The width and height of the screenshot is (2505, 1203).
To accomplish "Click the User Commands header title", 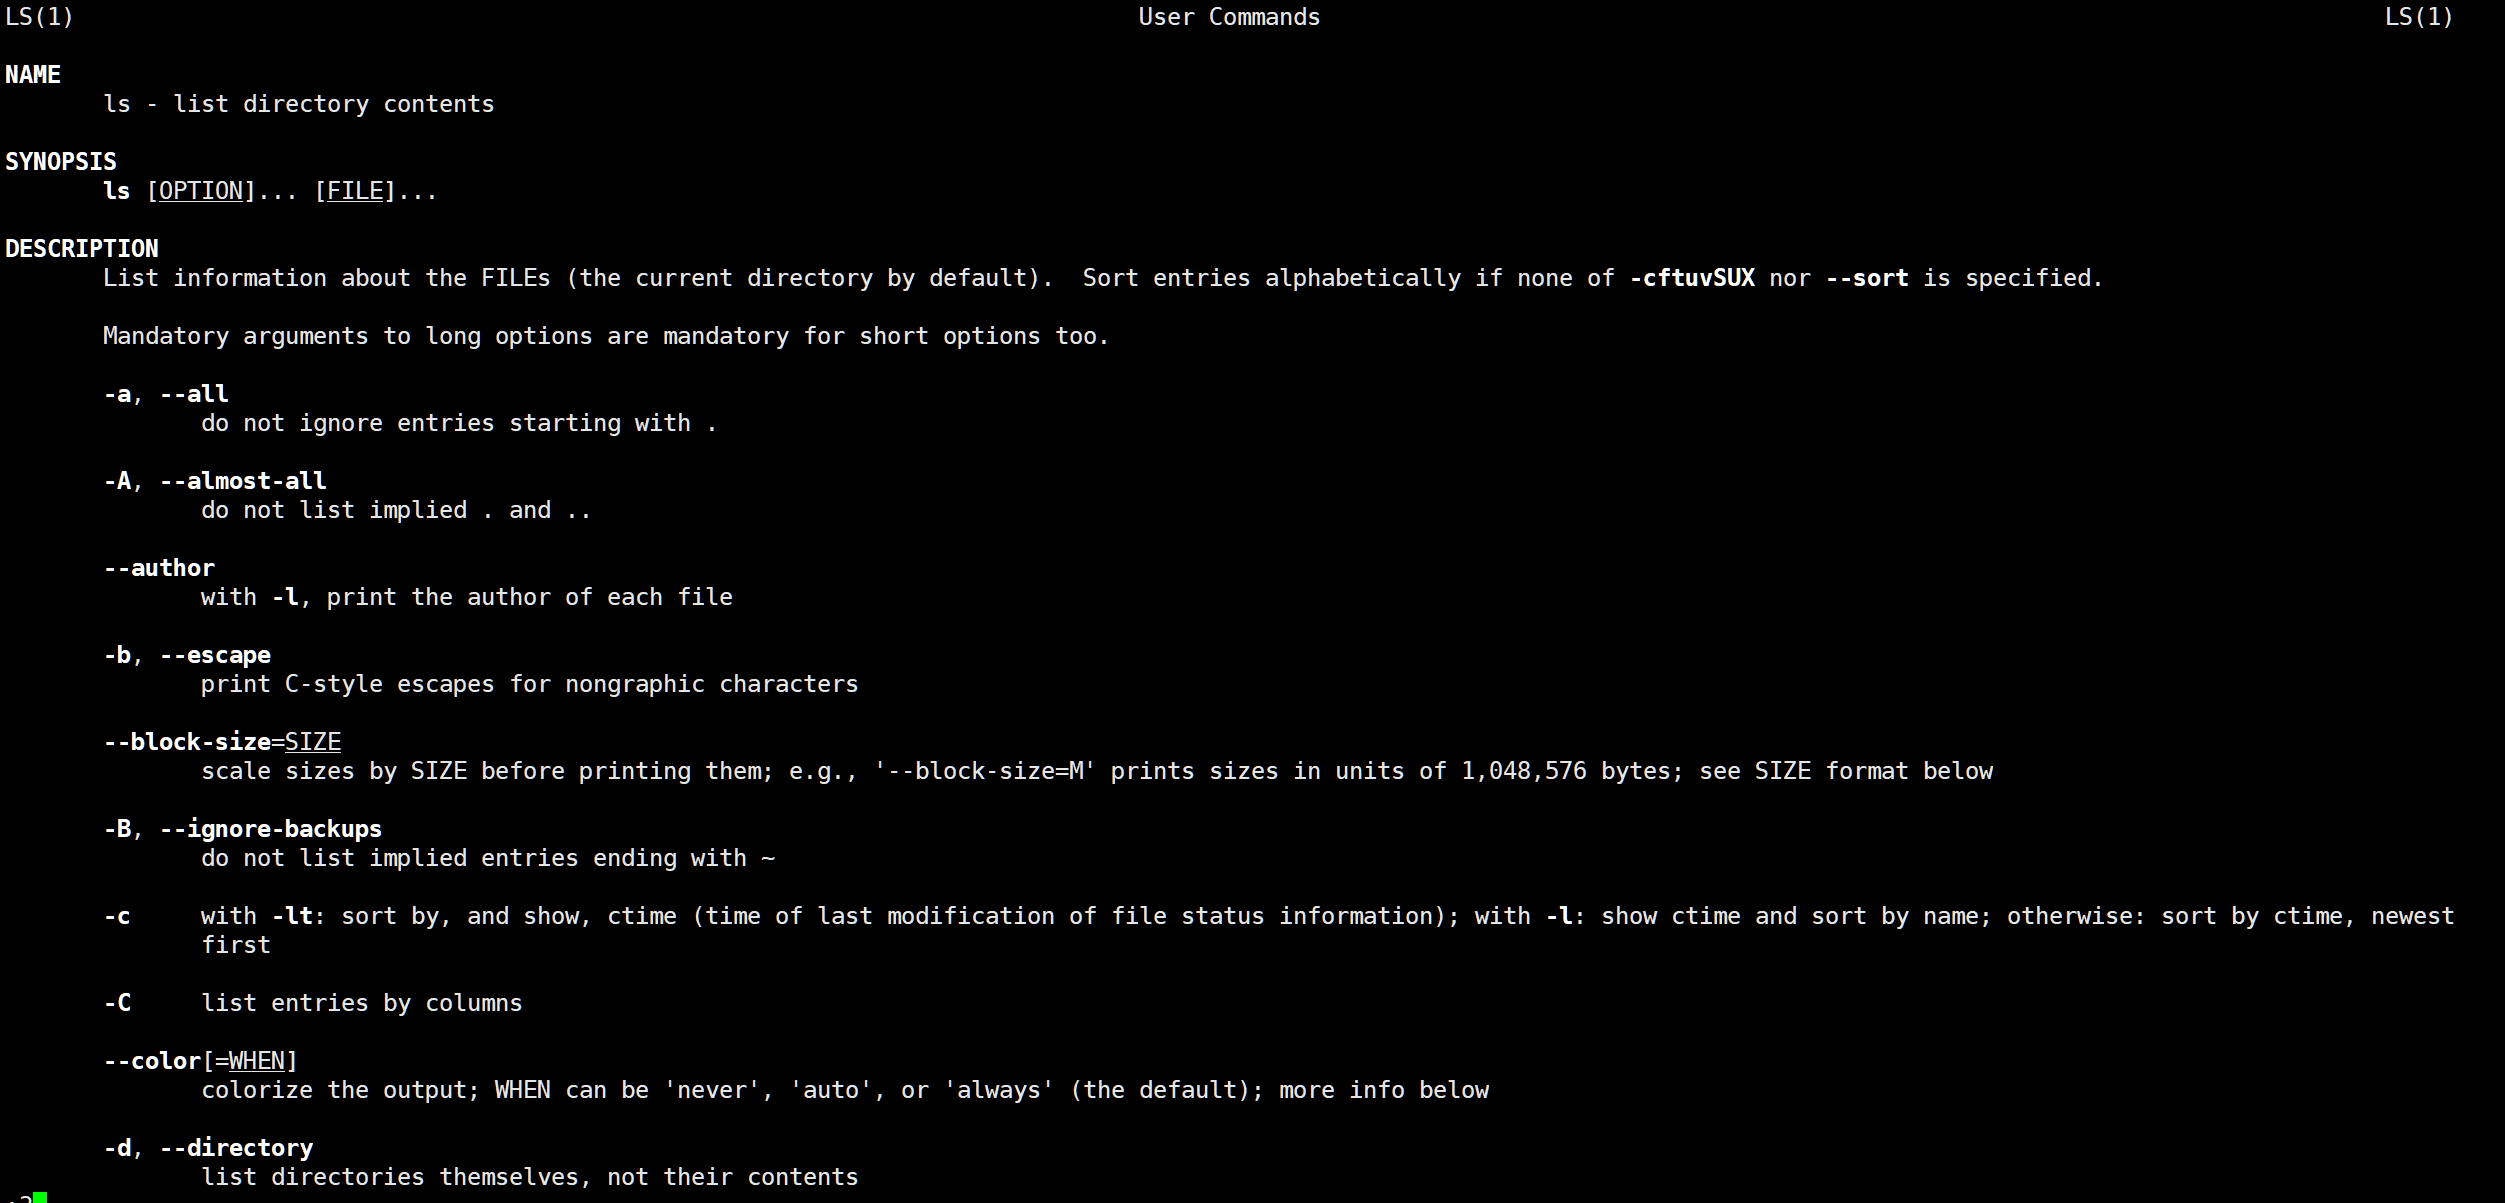I will [1229, 17].
